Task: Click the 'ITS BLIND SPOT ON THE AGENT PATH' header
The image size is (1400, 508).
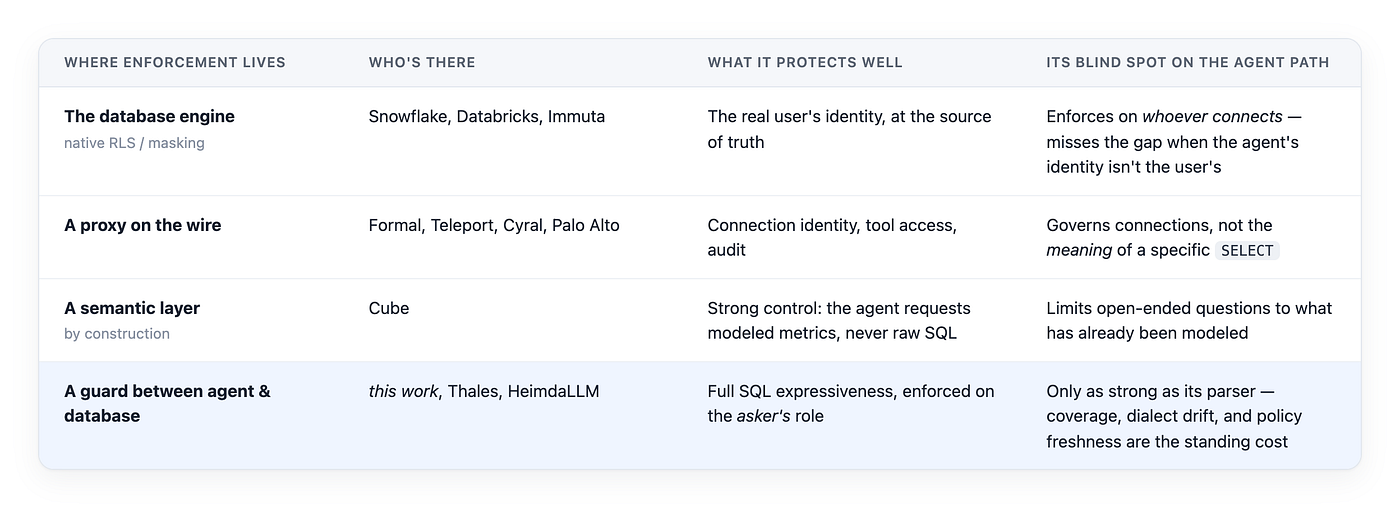Action: (x=1188, y=62)
